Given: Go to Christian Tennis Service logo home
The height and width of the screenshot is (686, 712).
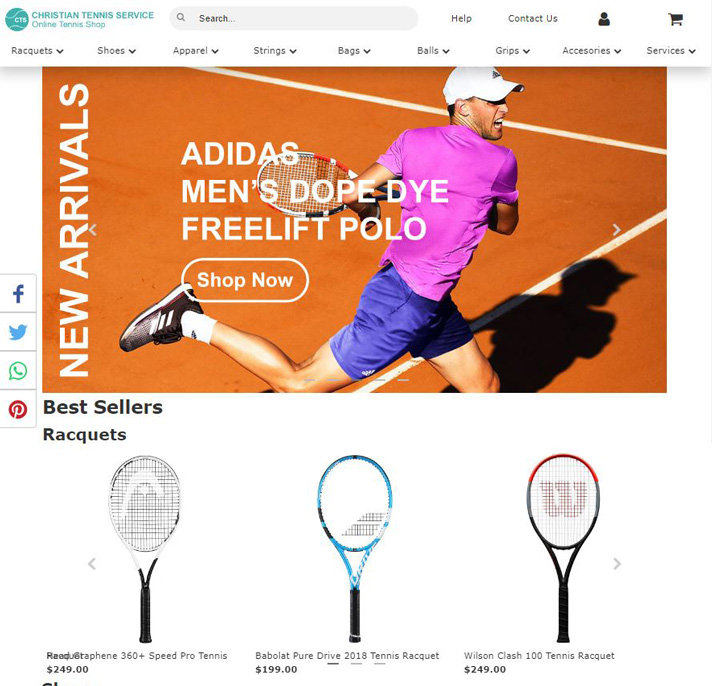Looking at the screenshot, I should click(x=79, y=19).
